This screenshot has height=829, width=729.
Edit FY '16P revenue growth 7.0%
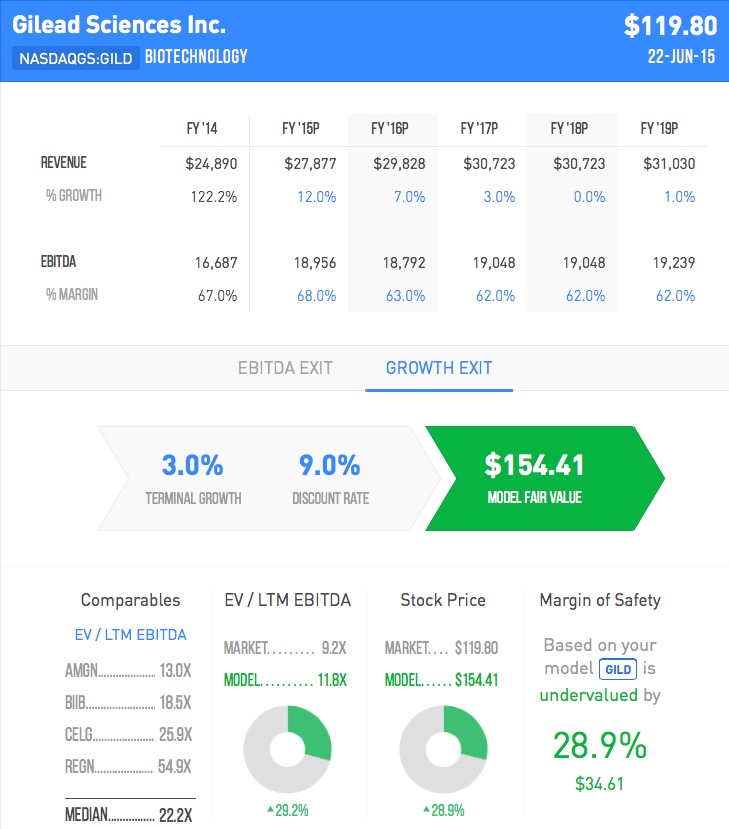click(x=409, y=197)
